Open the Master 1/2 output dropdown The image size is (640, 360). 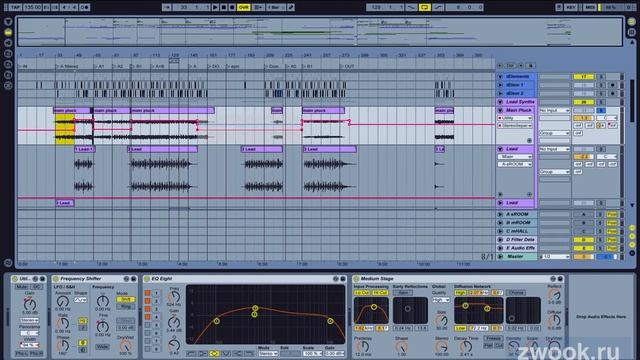[555, 257]
